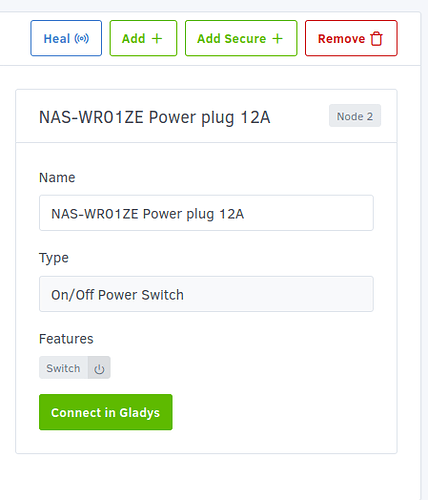428x500 pixels.
Task: Click the Add node button
Action: pos(143,38)
